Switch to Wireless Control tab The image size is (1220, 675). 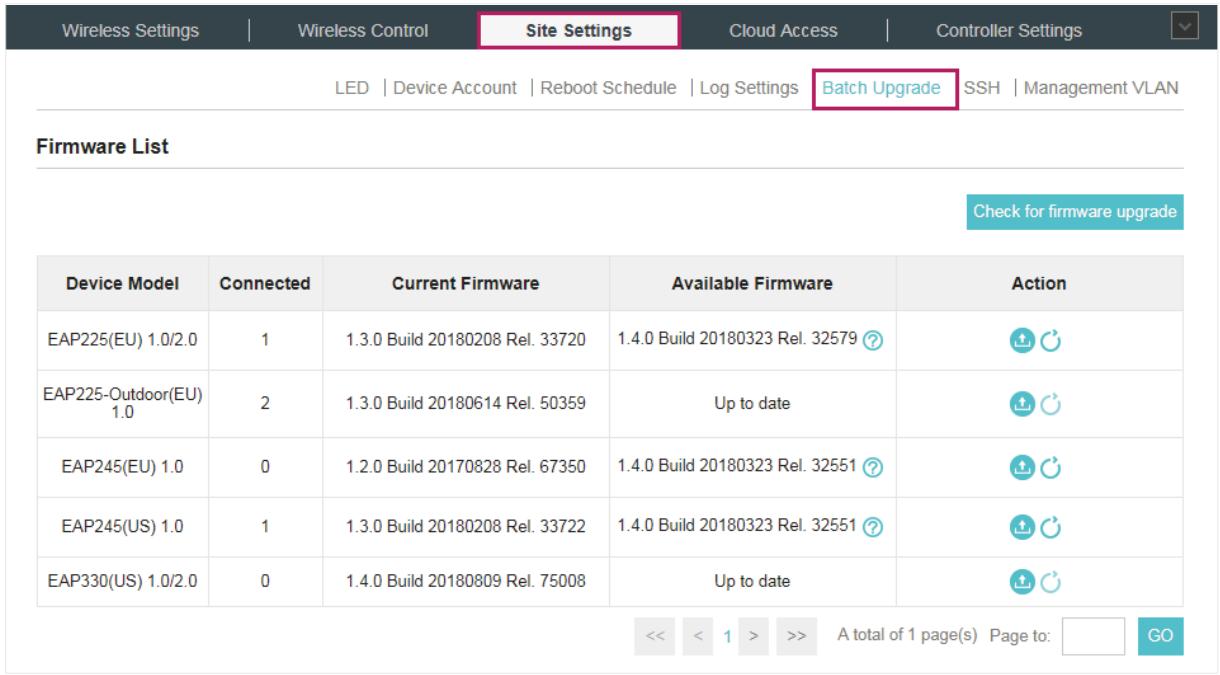363,30
